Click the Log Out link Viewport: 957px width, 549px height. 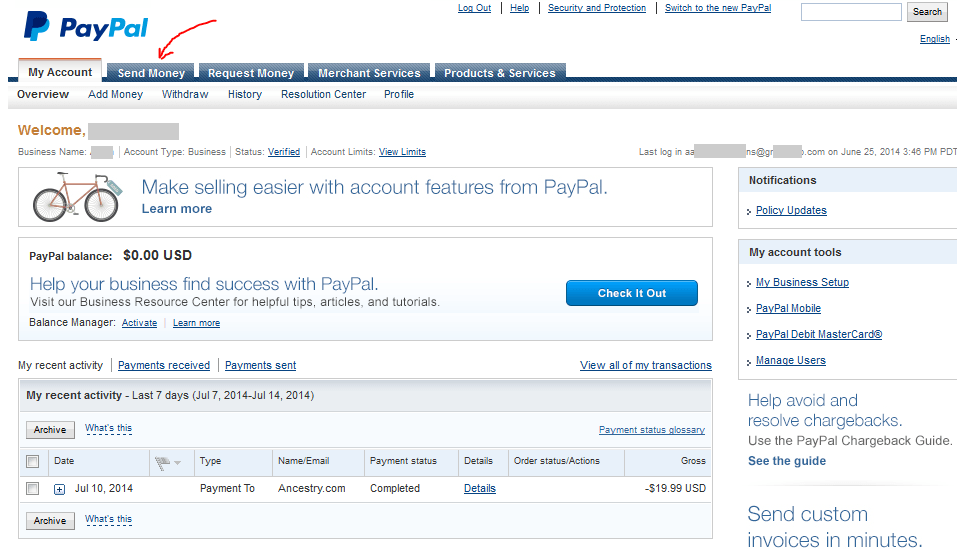pos(474,8)
